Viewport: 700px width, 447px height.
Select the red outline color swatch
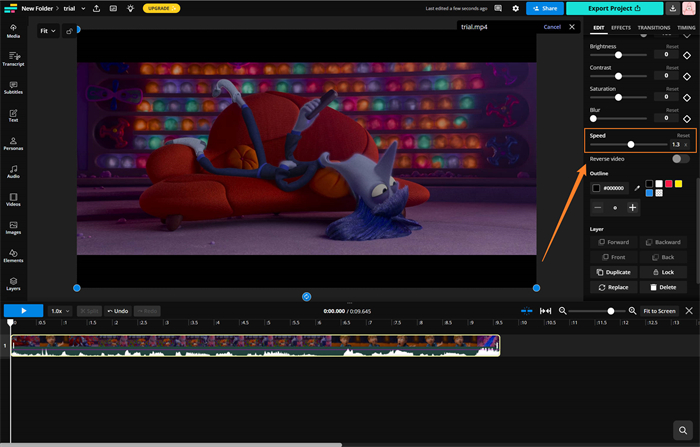click(x=669, y=183)
